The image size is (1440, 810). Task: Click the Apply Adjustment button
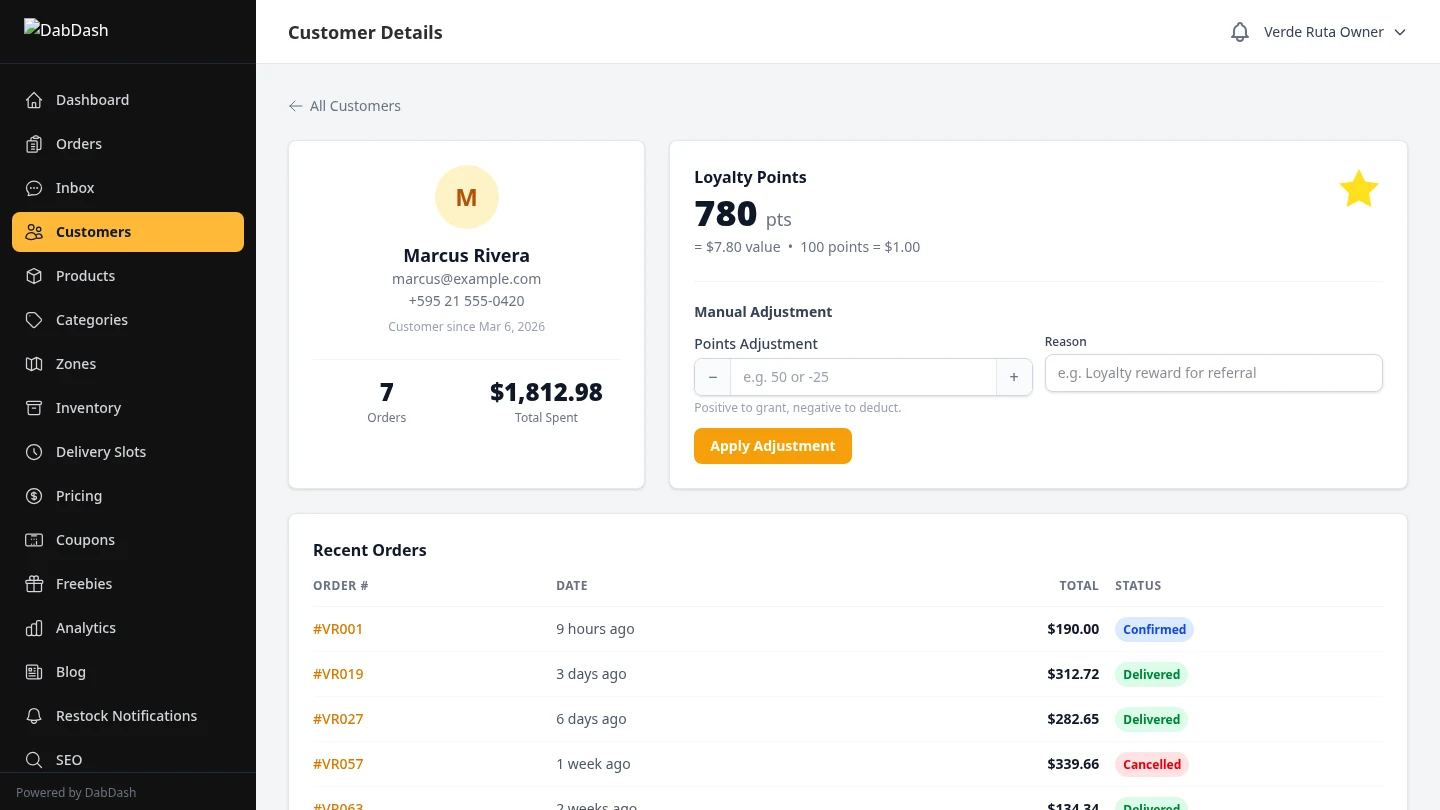(x=772, y=445)
